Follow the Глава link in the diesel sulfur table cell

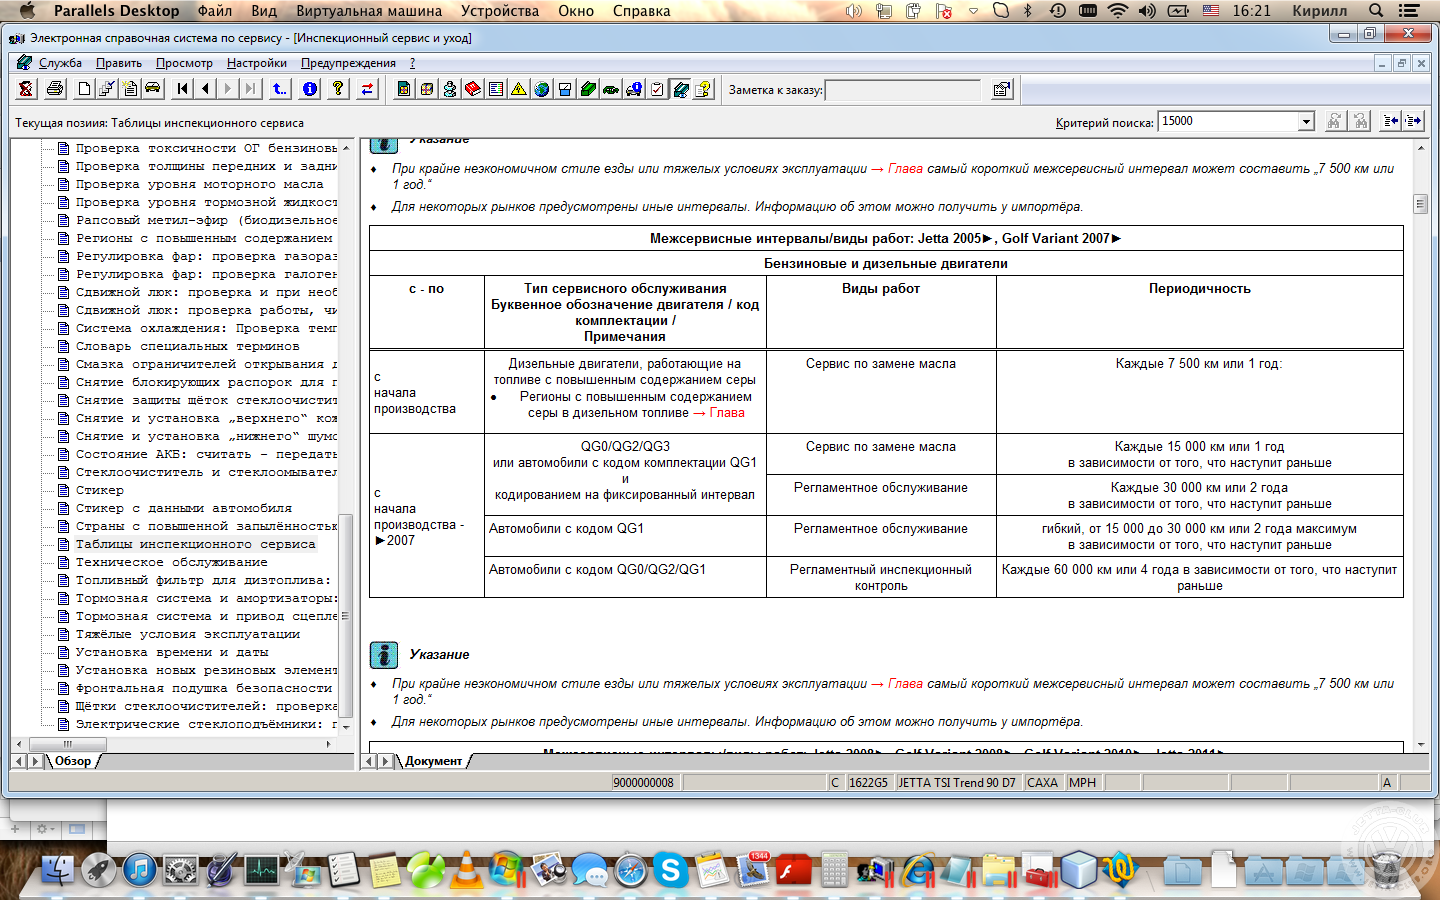(727, 413)
